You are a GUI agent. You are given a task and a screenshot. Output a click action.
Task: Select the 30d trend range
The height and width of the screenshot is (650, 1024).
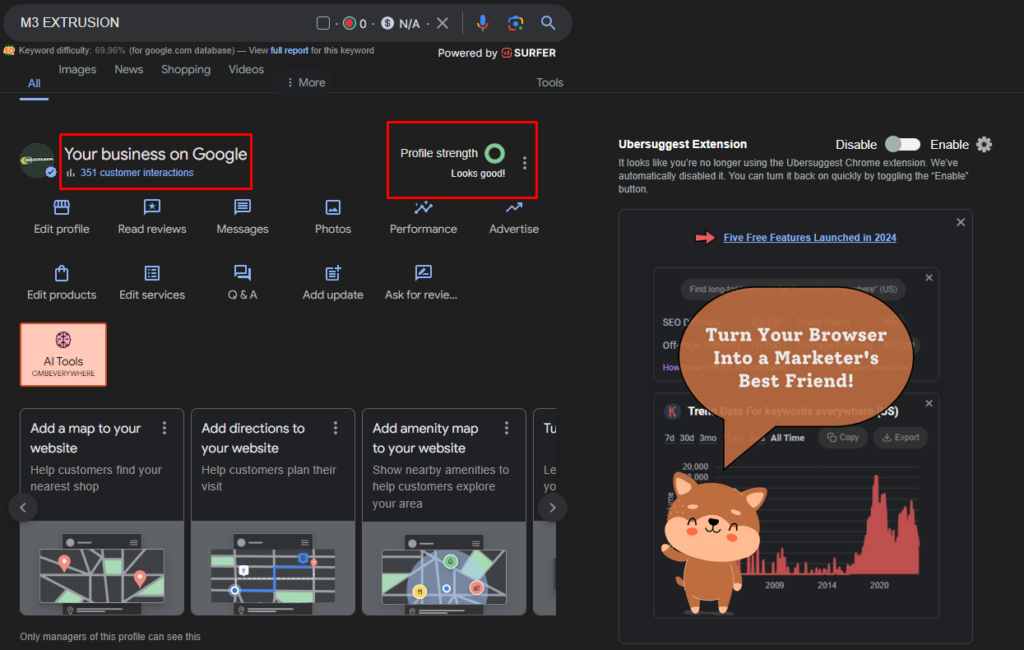pyautogui.click(x=687, y=438)
